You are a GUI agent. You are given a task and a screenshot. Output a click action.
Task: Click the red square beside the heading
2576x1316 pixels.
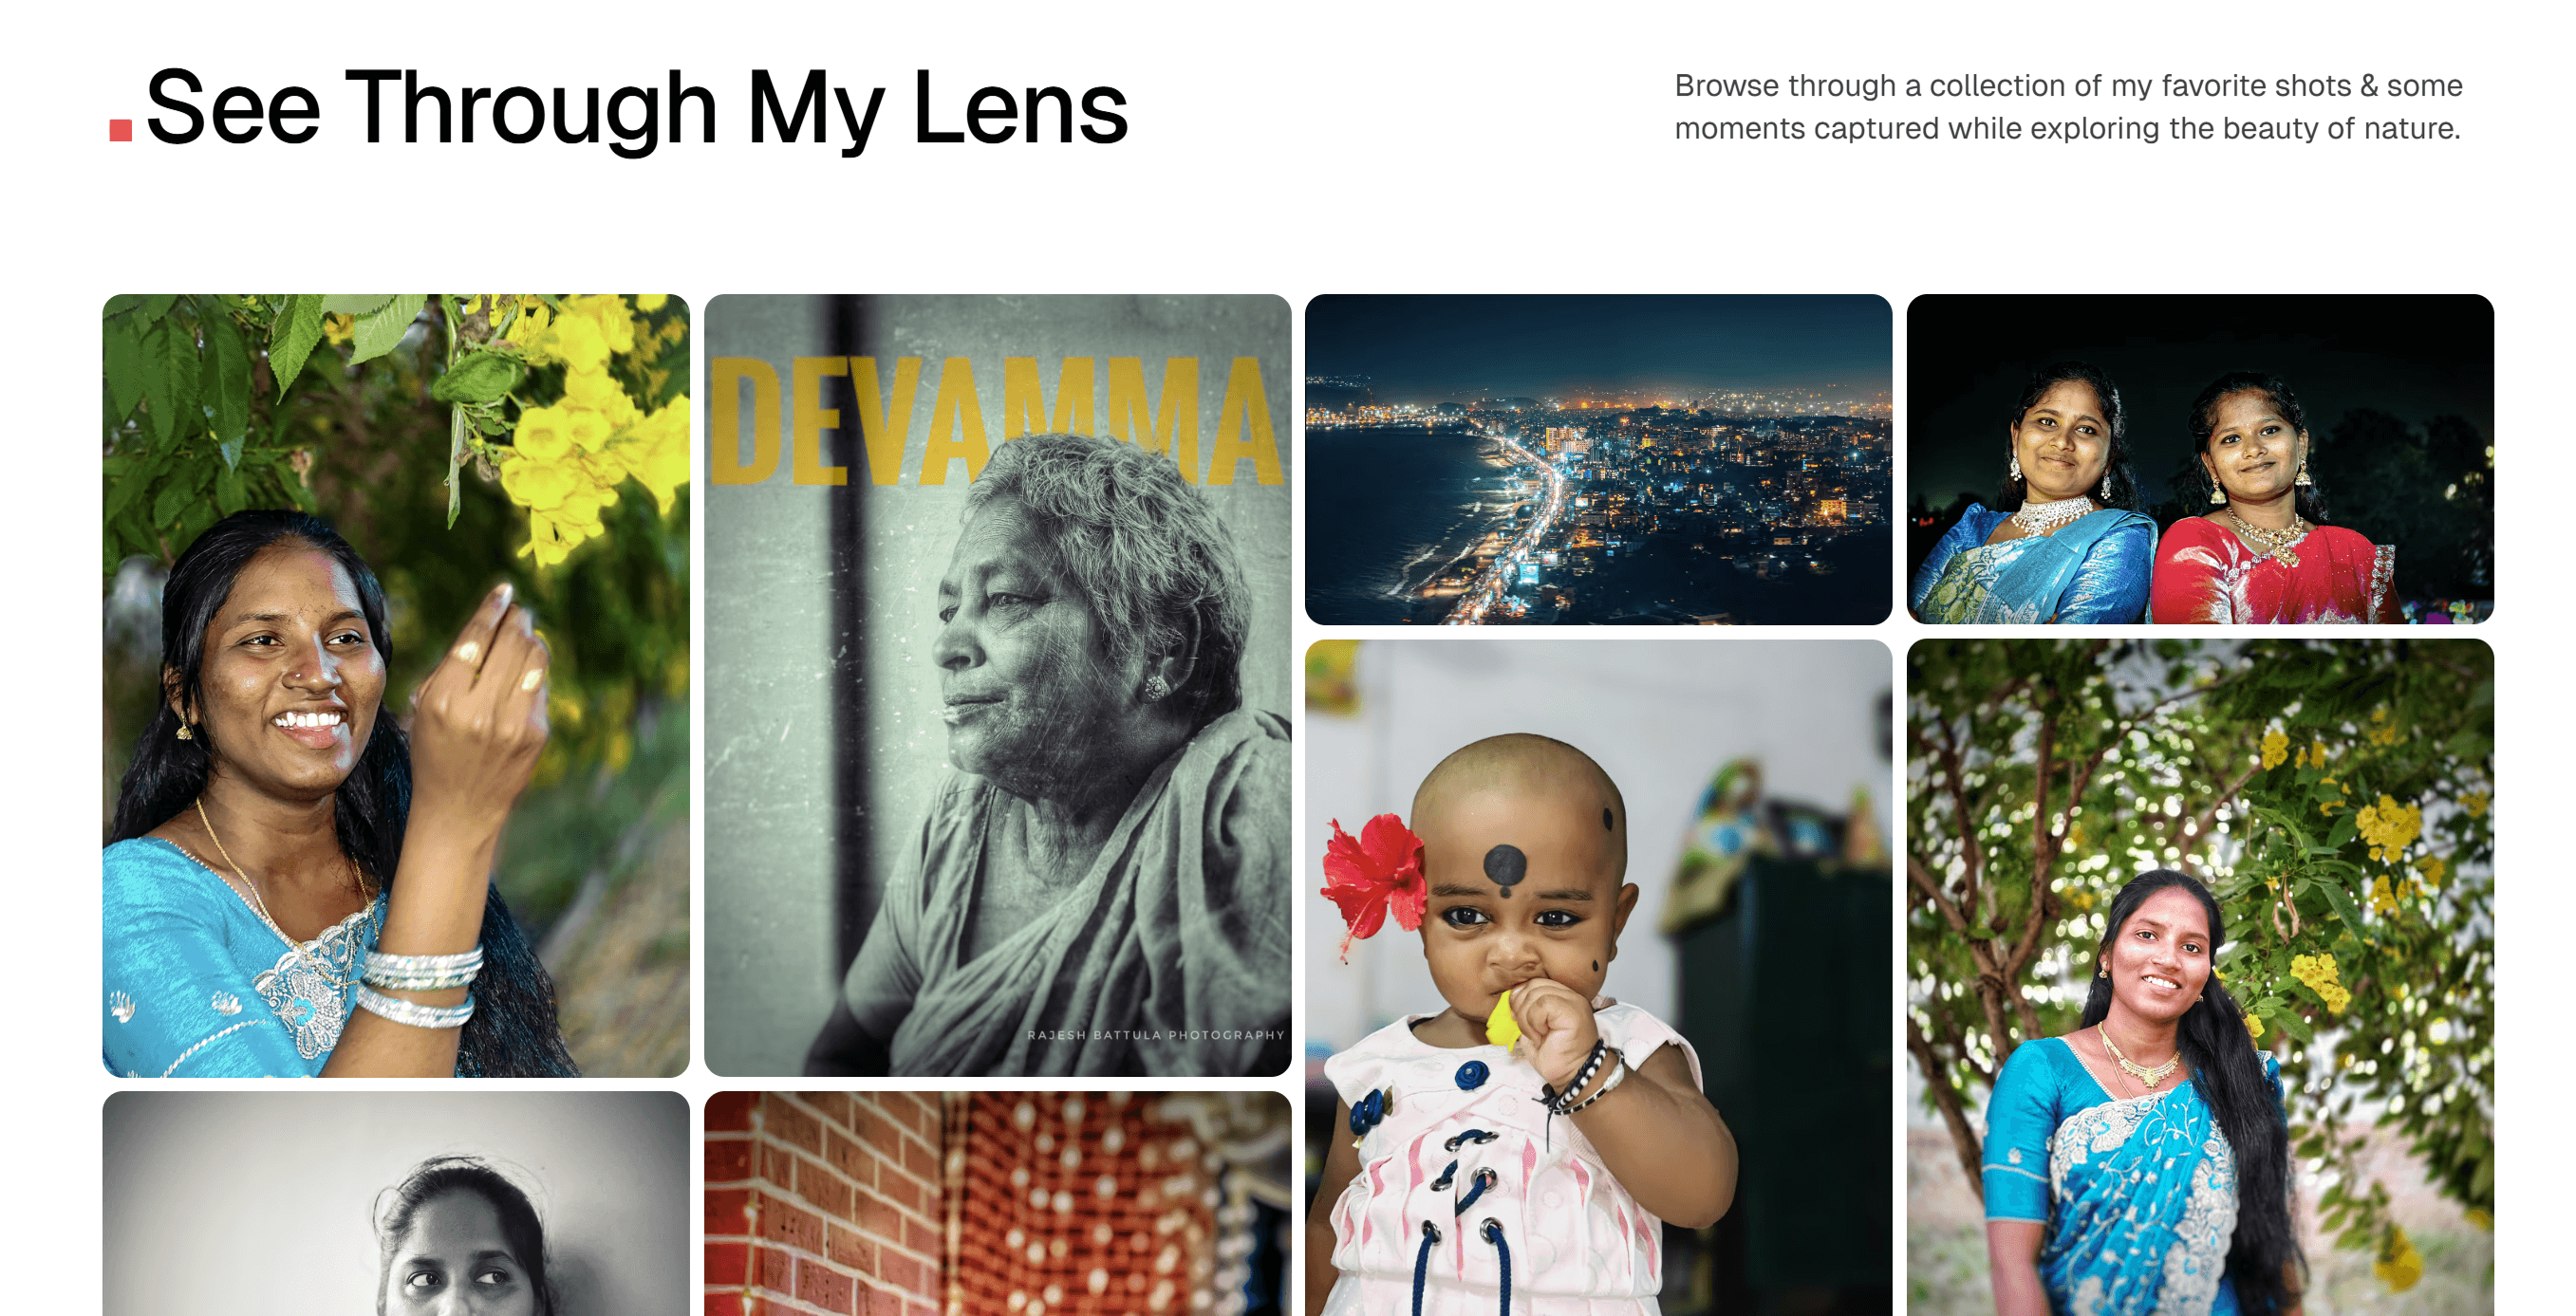pos(121,130)
